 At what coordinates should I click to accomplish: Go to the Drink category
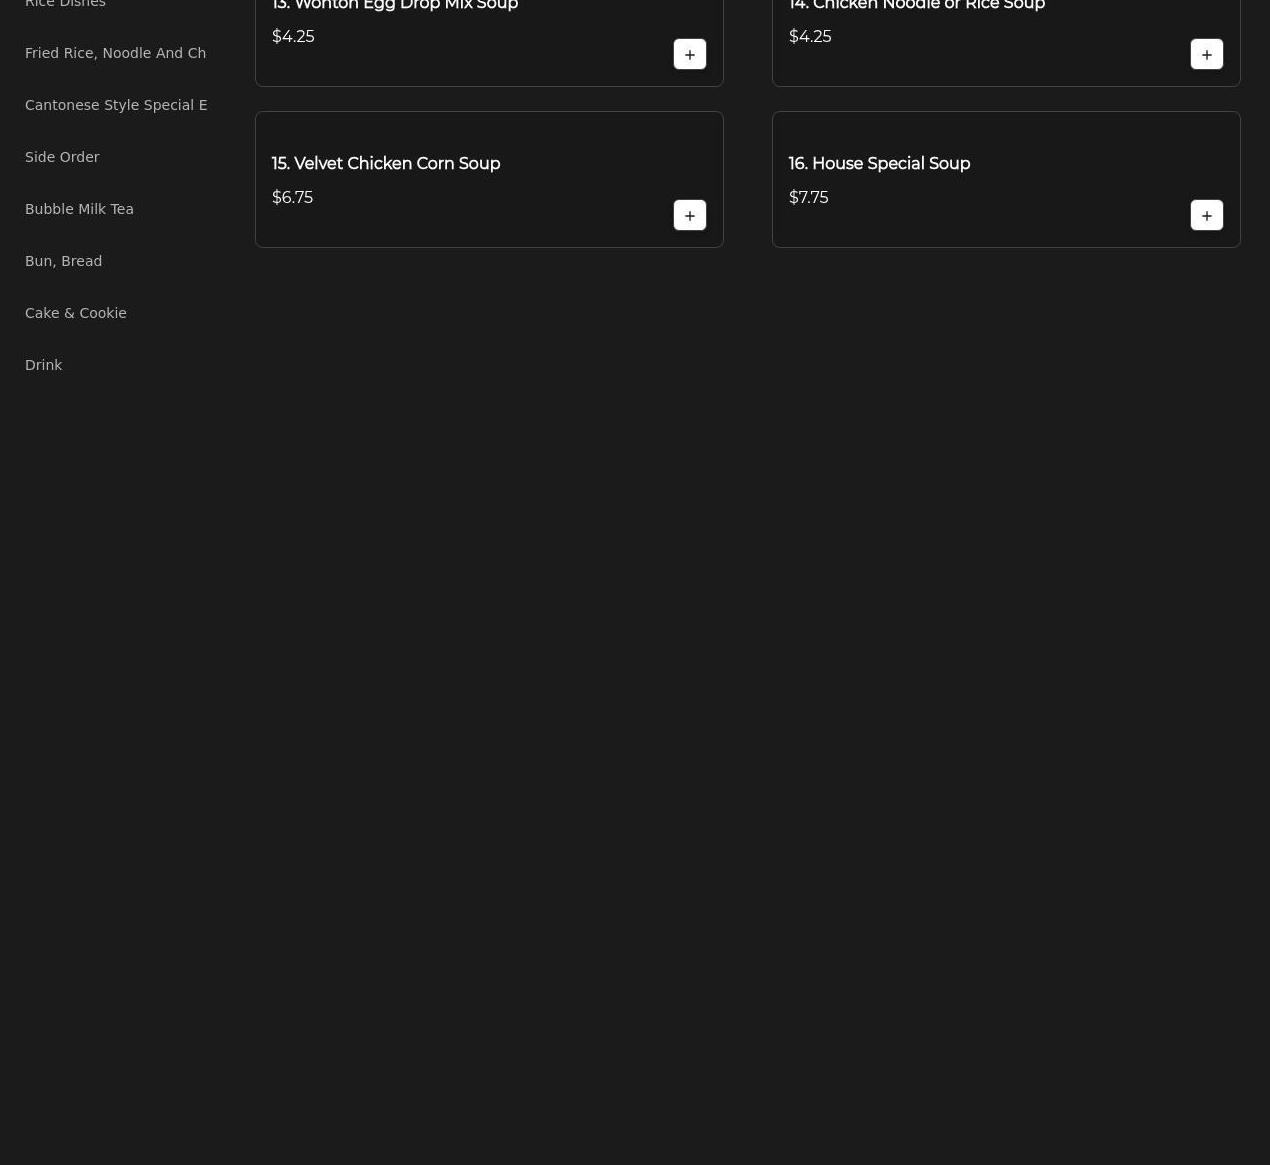coord(43,365)
